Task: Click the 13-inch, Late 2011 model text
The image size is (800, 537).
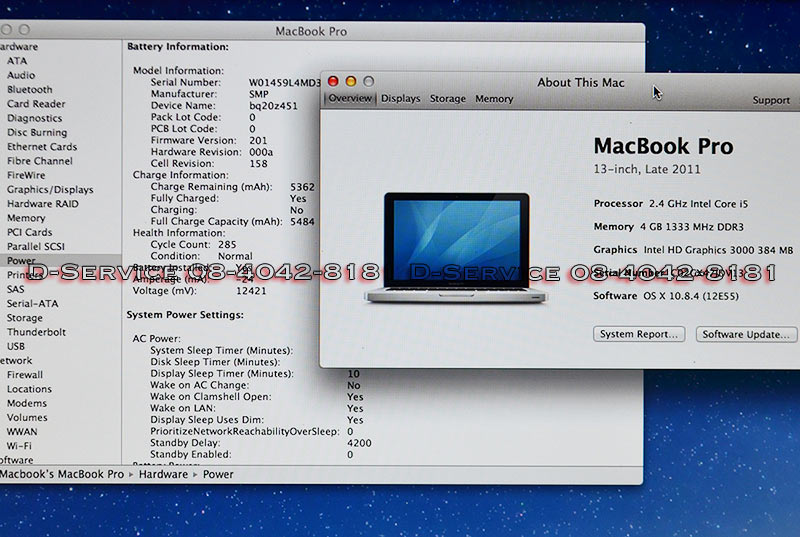Action: [647, 169]
